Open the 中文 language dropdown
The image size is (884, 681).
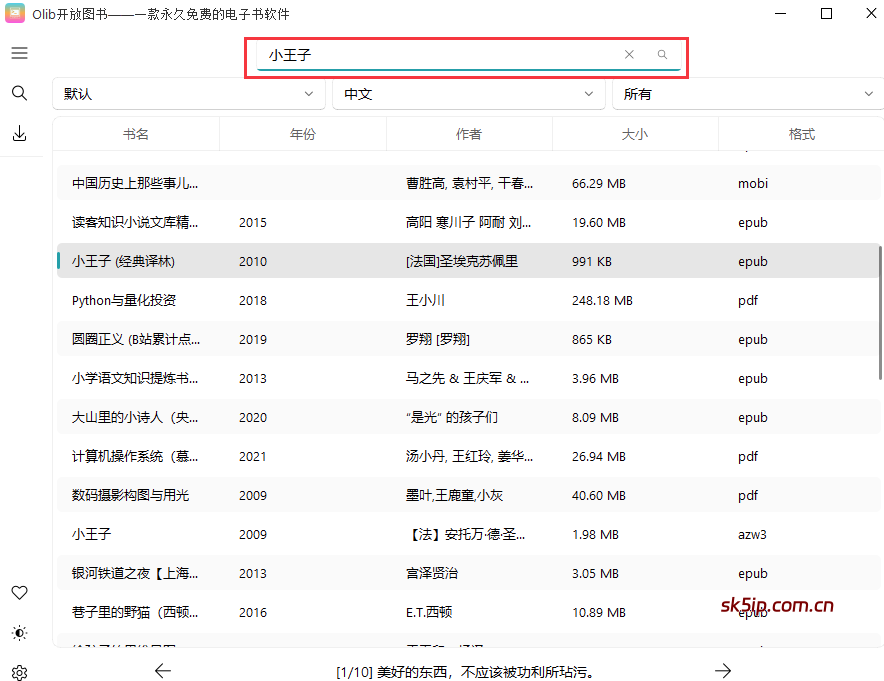(468, 93)
